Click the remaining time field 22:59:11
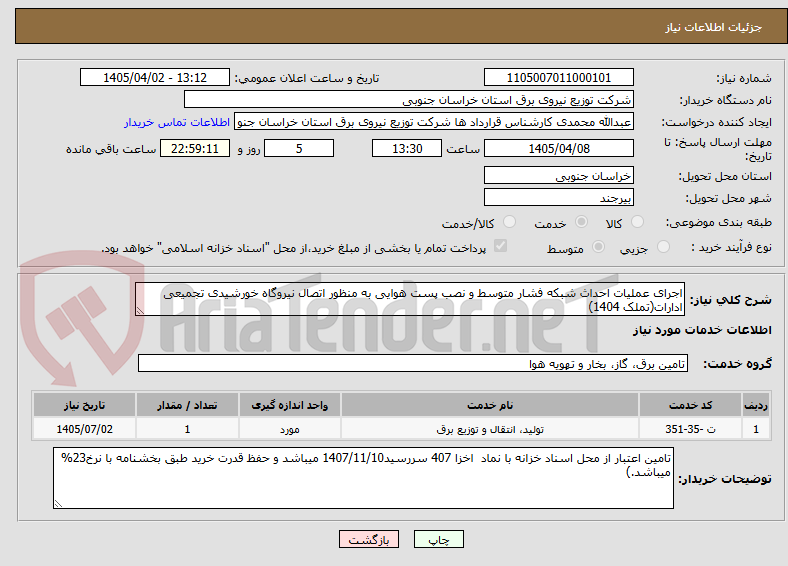 195,148
